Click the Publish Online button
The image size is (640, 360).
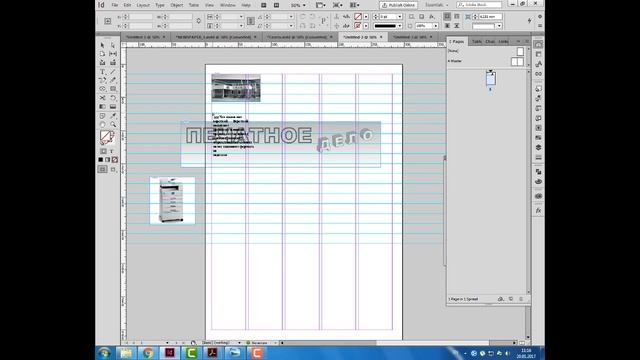398,5
